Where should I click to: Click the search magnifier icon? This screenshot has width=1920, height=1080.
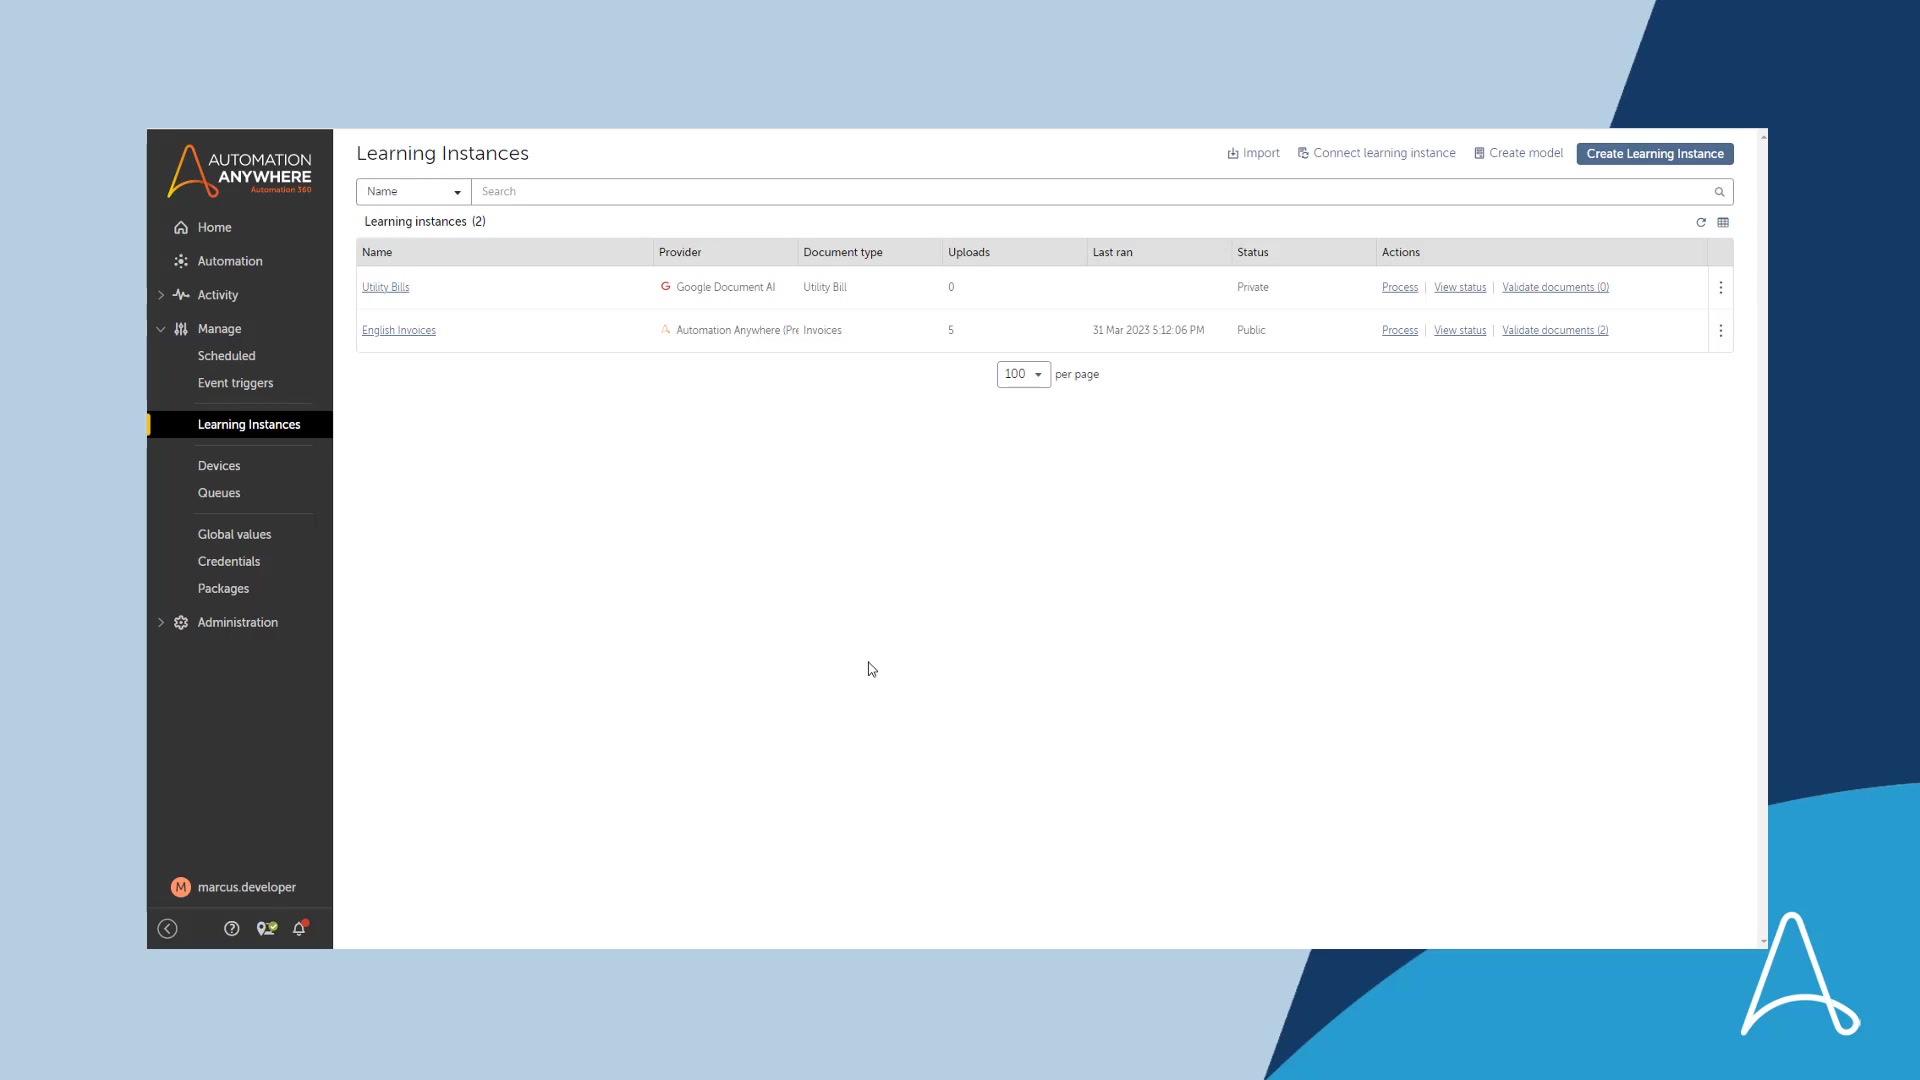point(1720,192)
